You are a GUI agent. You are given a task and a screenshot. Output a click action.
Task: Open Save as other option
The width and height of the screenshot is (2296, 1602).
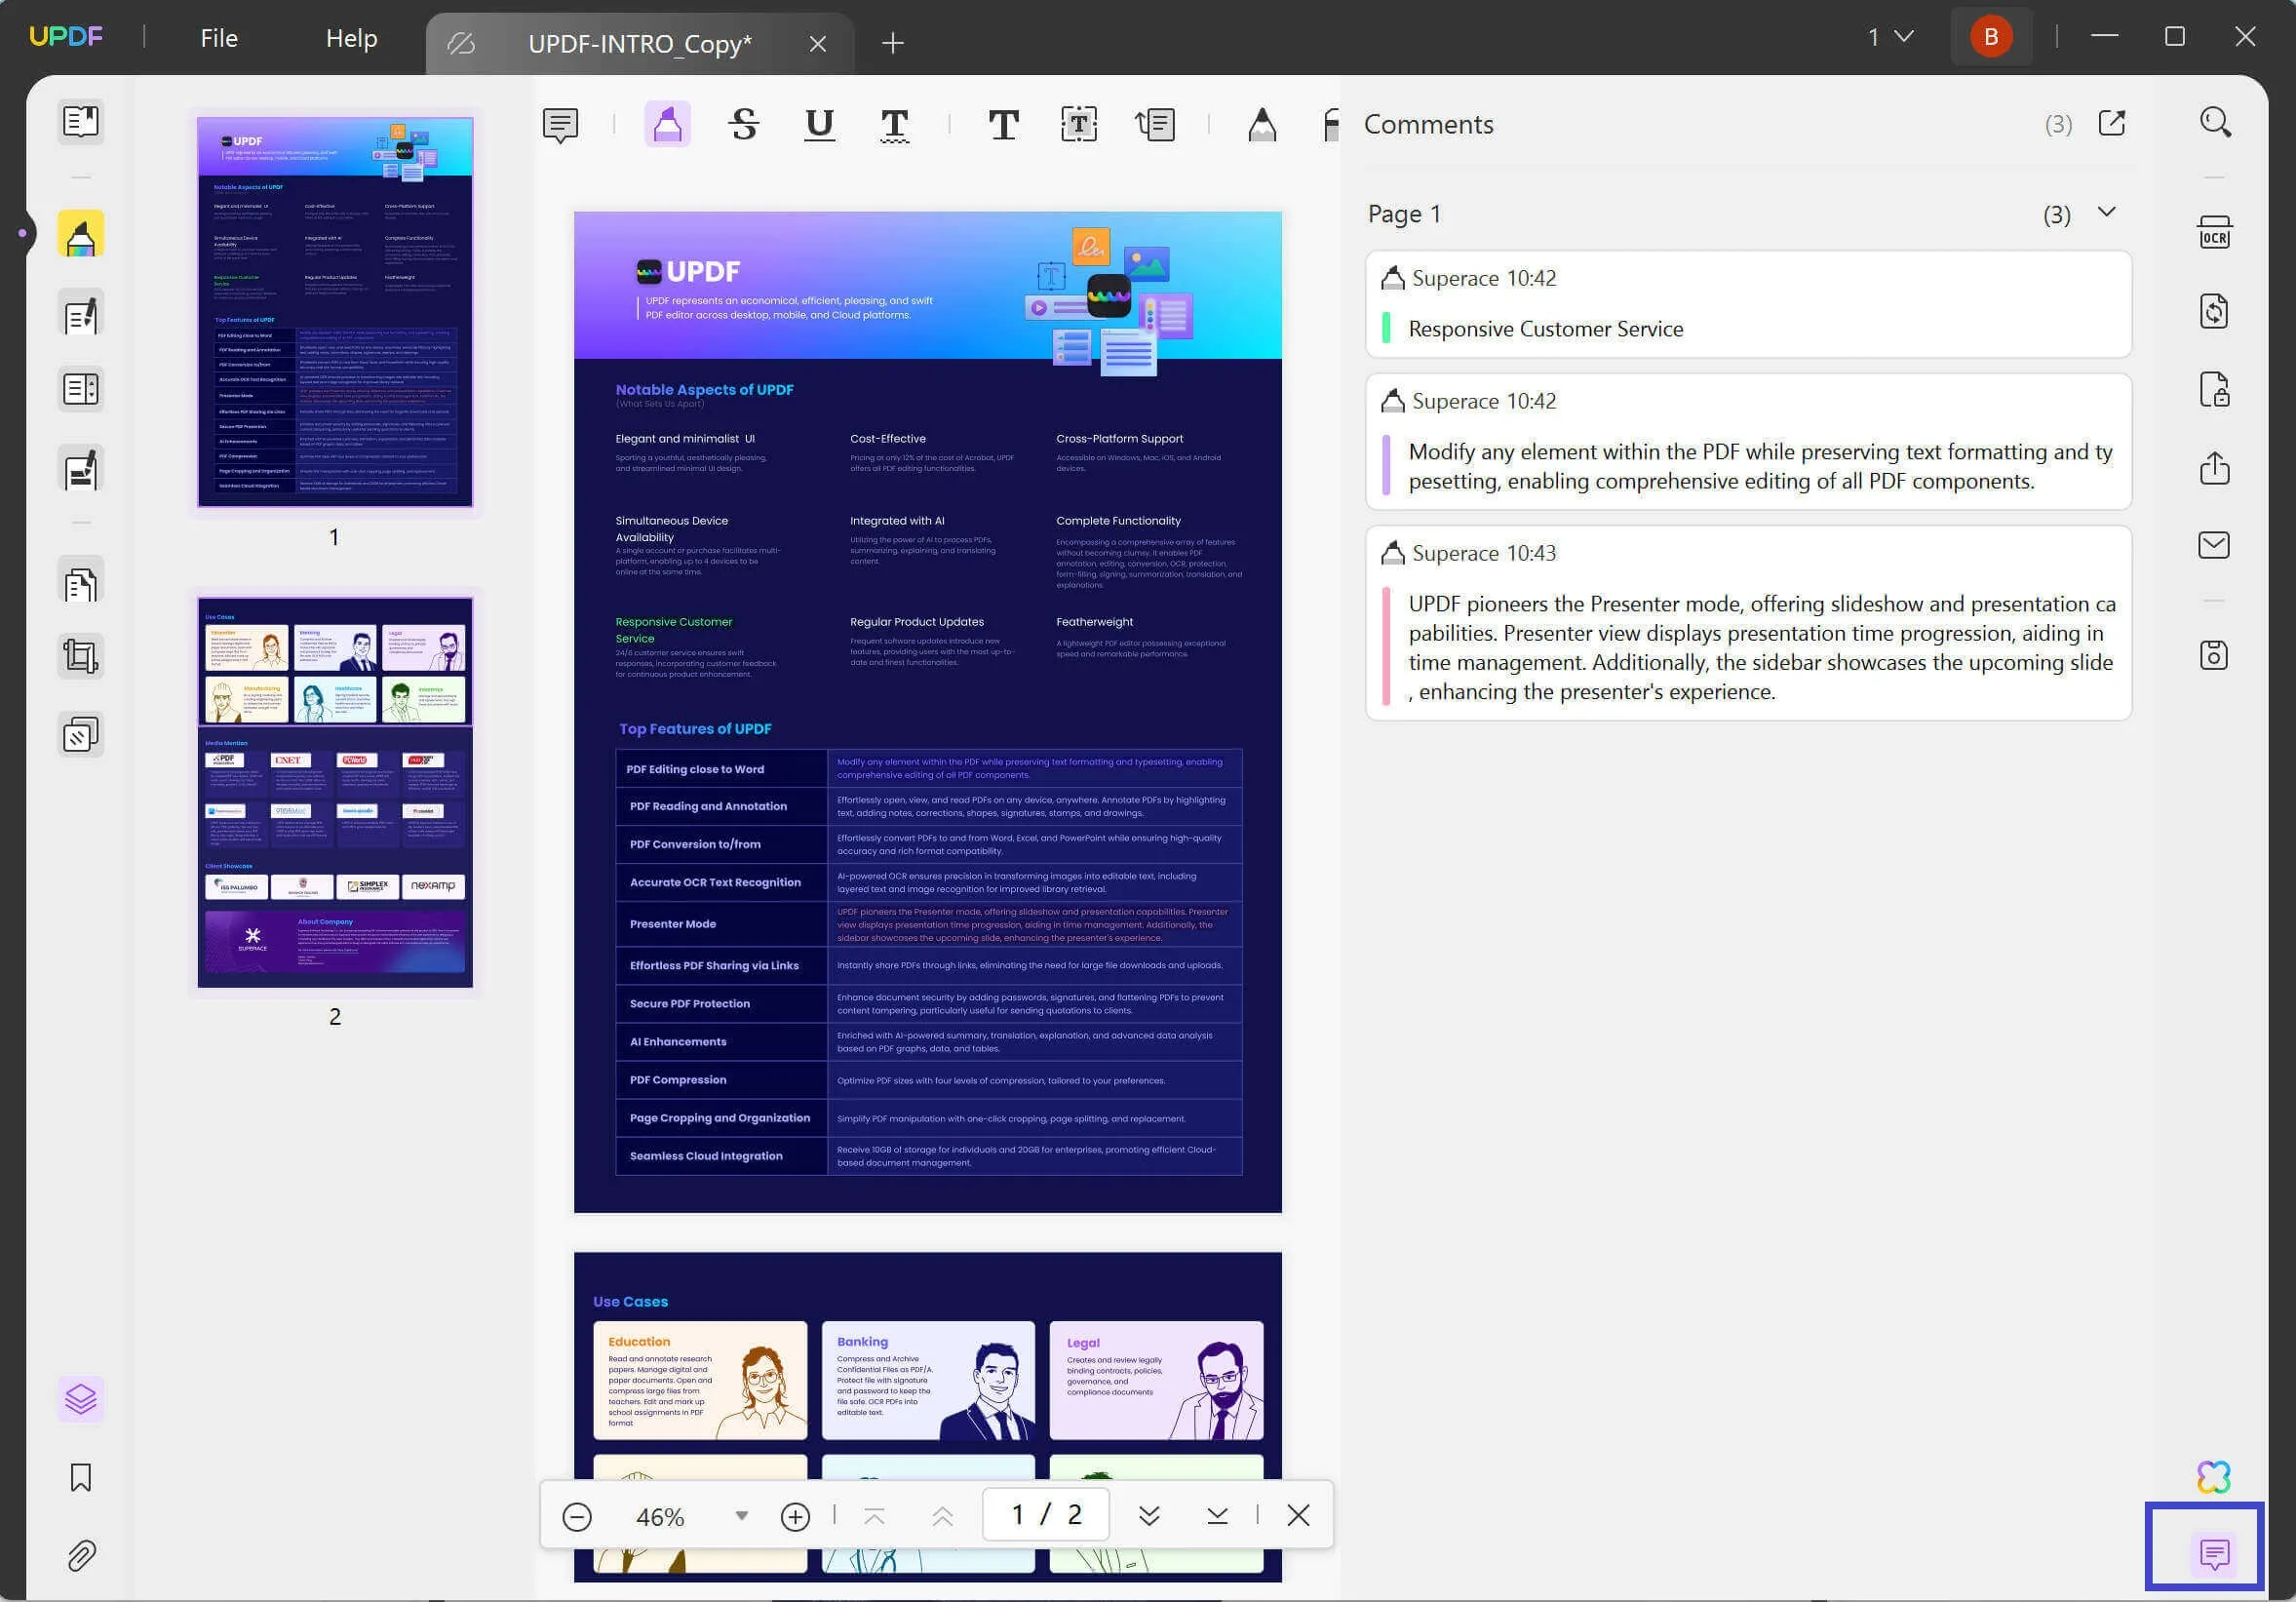(x=2214, y=655)
